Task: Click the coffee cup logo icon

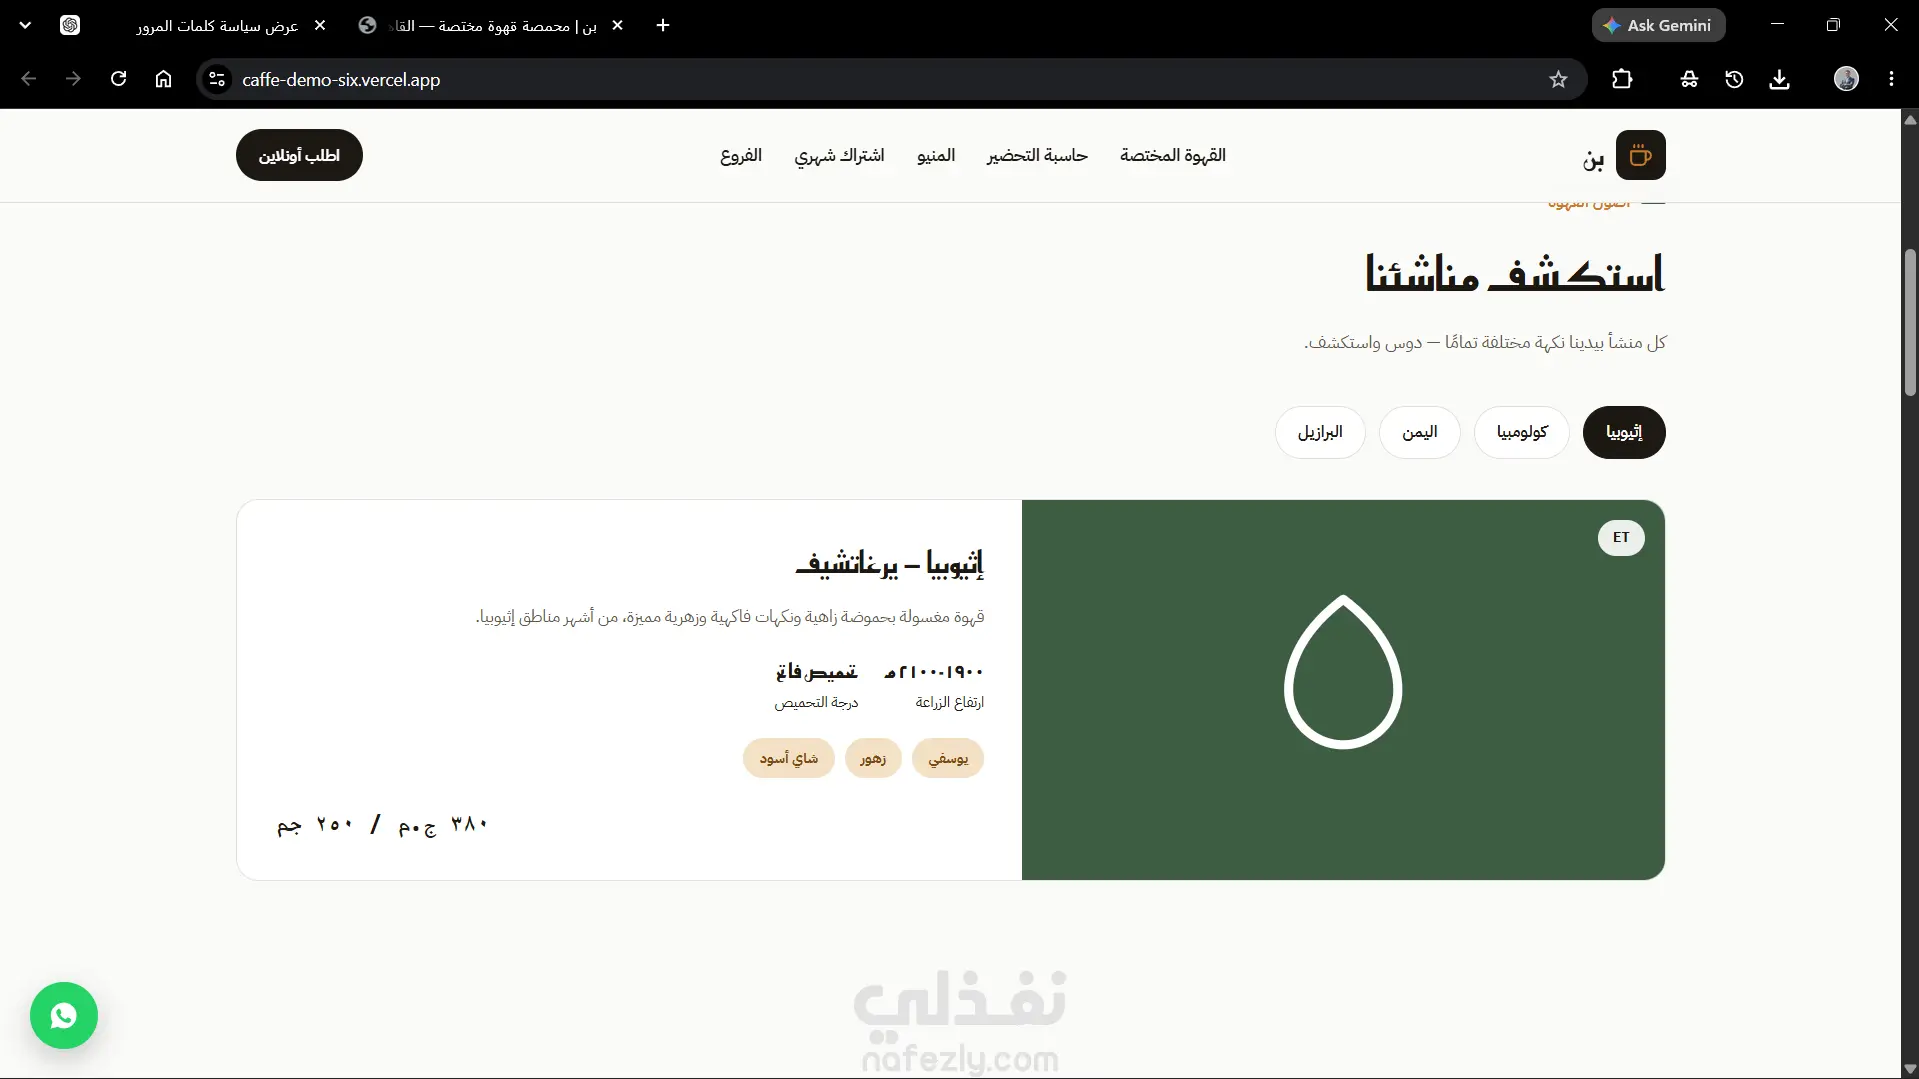Action: [1640, 155]
